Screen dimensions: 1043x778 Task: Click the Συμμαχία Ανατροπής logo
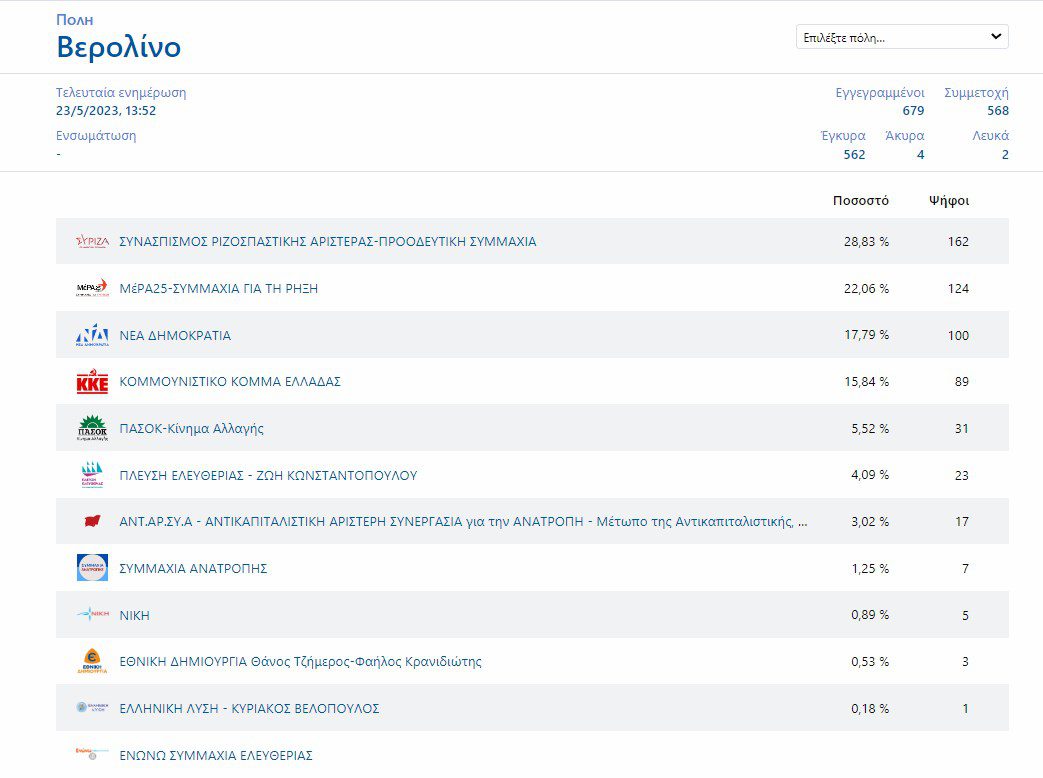[x=92, y=568]
